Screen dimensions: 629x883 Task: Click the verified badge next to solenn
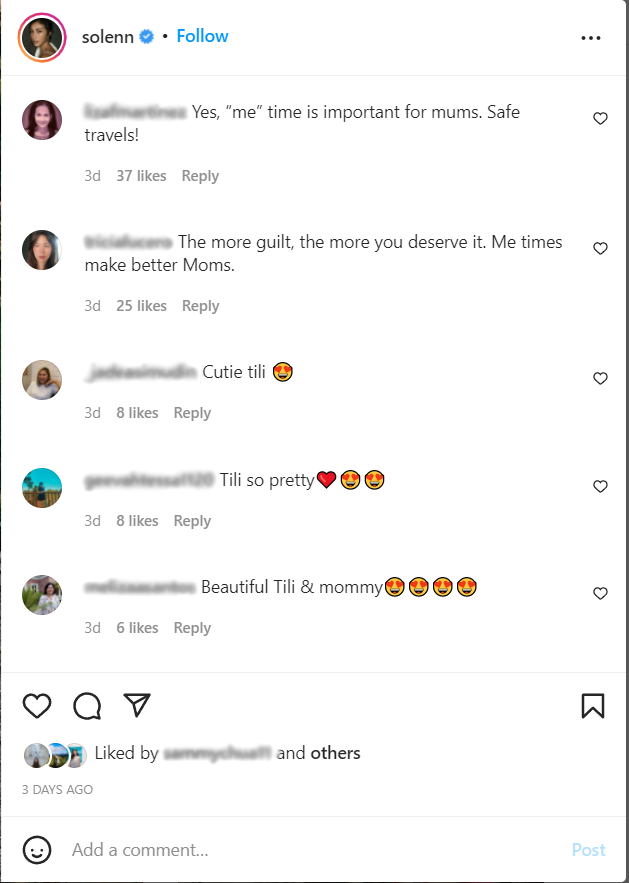[x=146, y=36]
